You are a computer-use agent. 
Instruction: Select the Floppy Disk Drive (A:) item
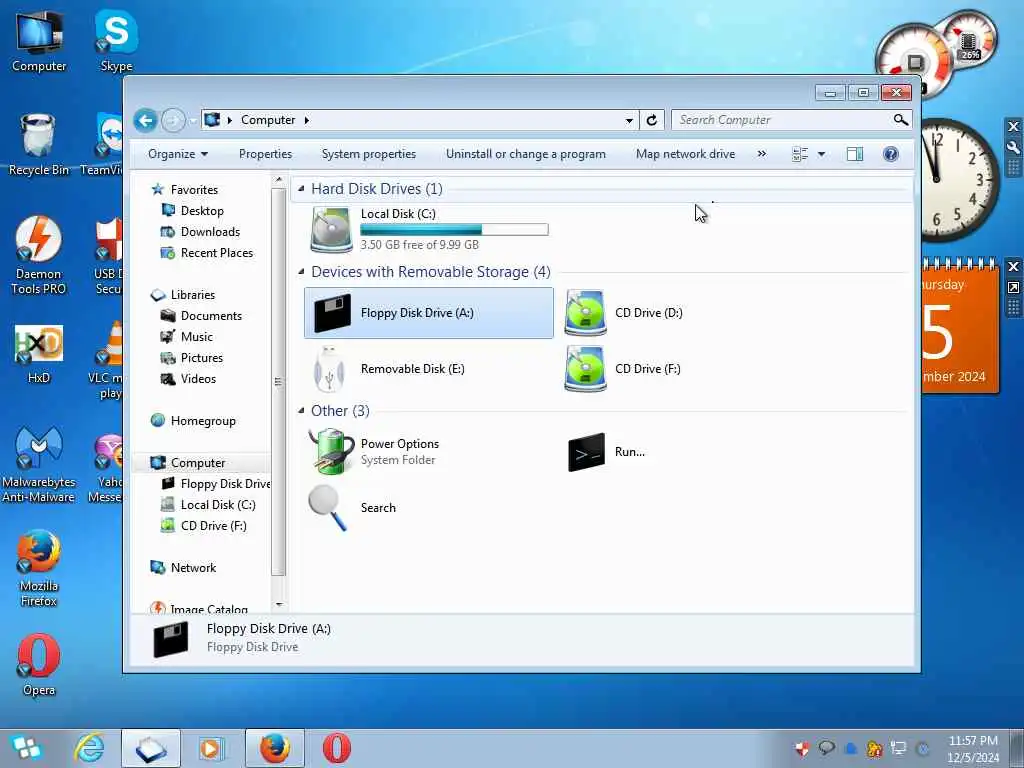(429, 313)
